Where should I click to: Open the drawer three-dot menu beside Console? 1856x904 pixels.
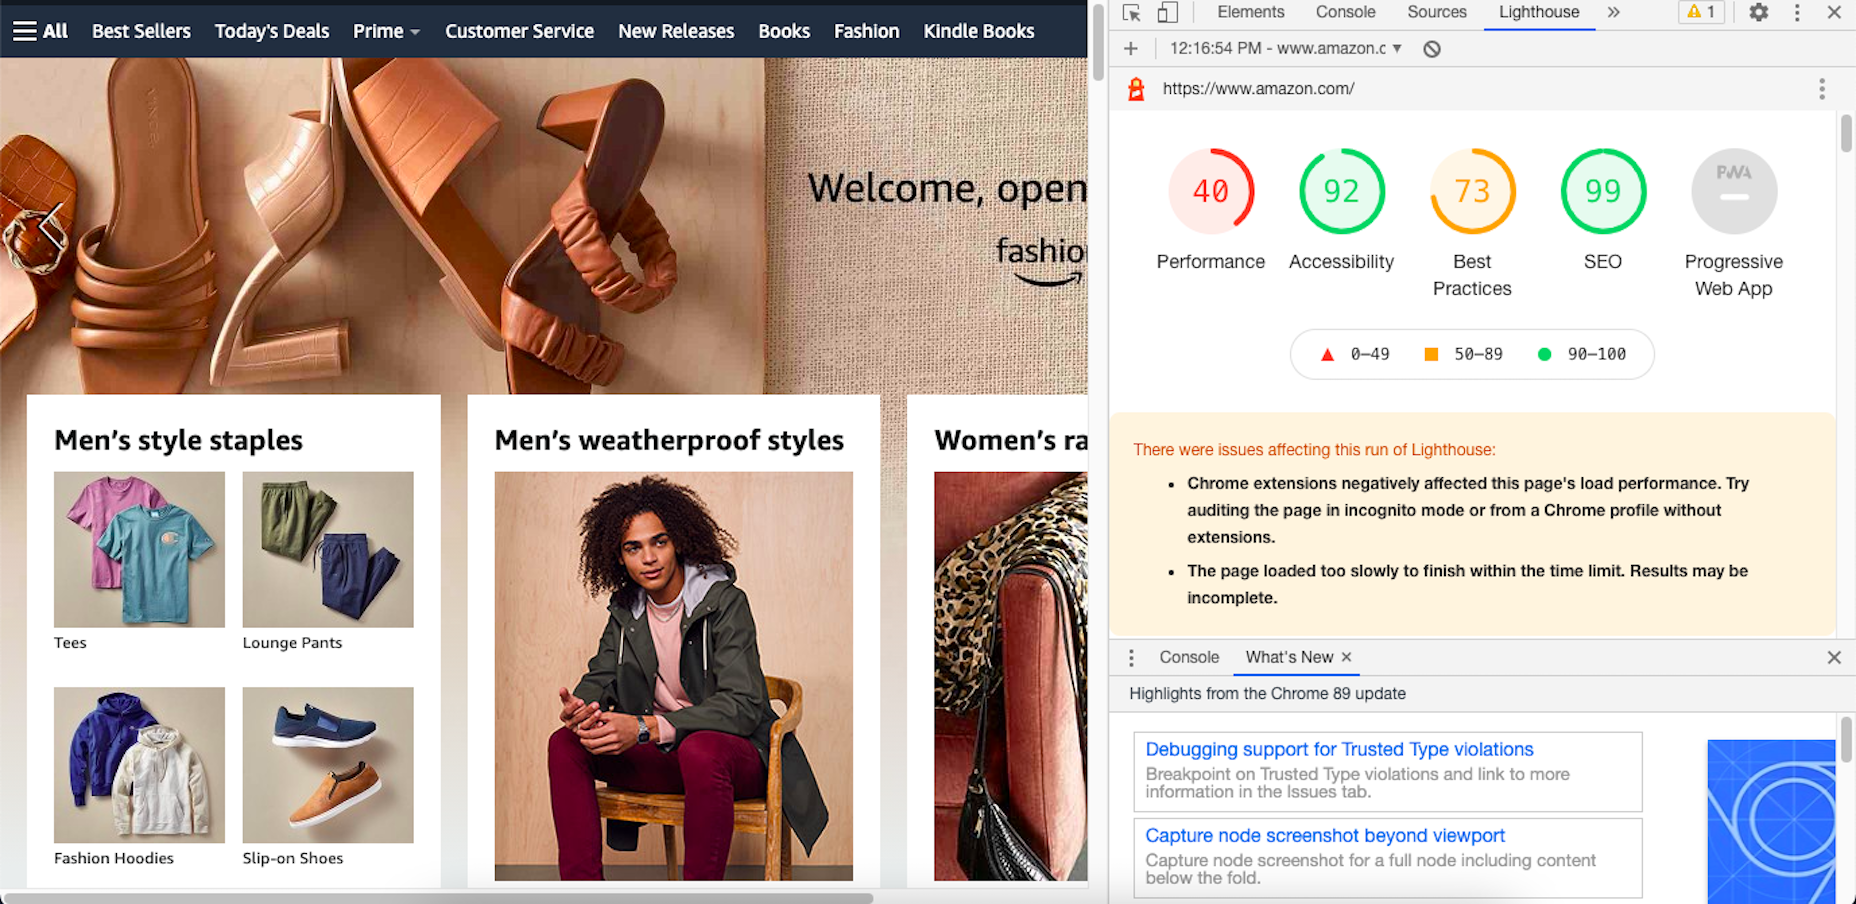click(1131, 657)
